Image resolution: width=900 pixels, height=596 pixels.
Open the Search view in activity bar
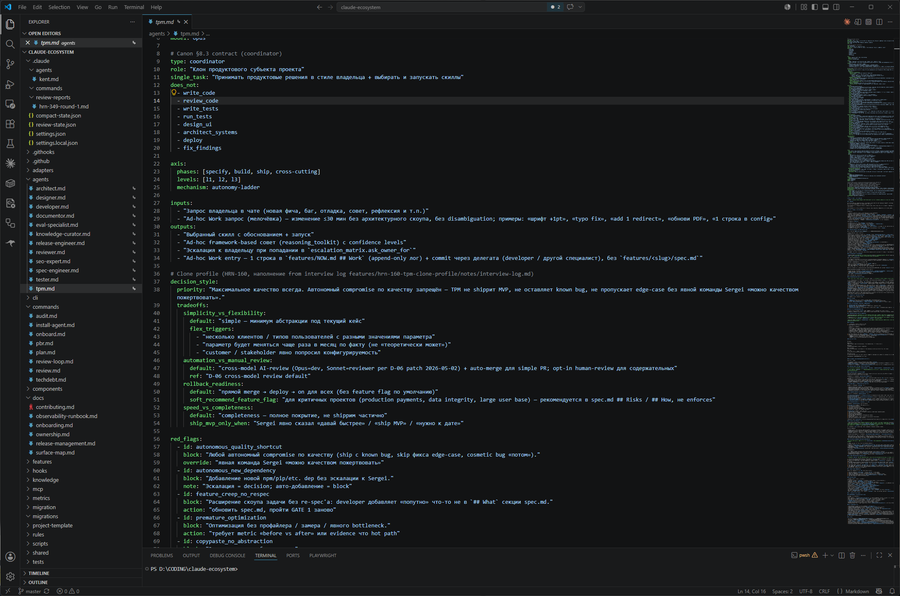click(10, 44)
